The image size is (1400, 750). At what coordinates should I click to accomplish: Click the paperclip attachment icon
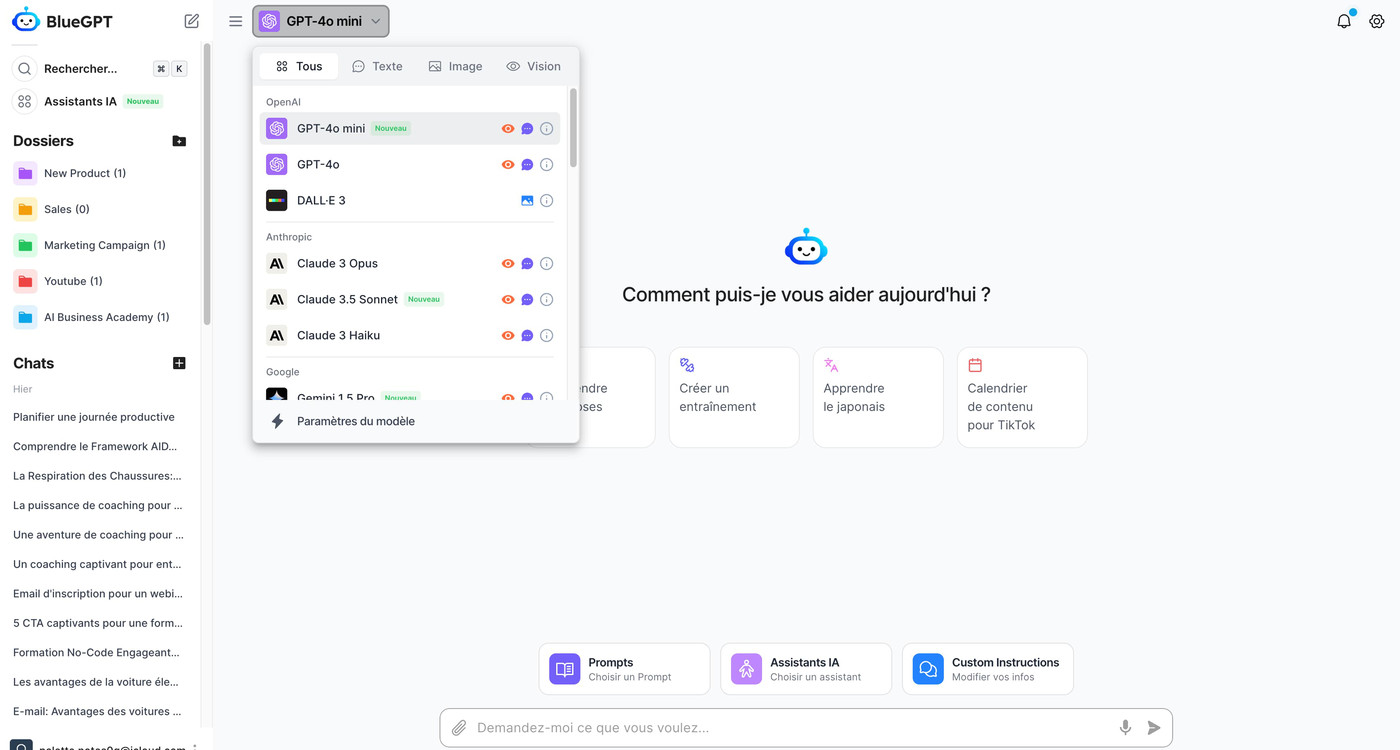coord(460,727)
